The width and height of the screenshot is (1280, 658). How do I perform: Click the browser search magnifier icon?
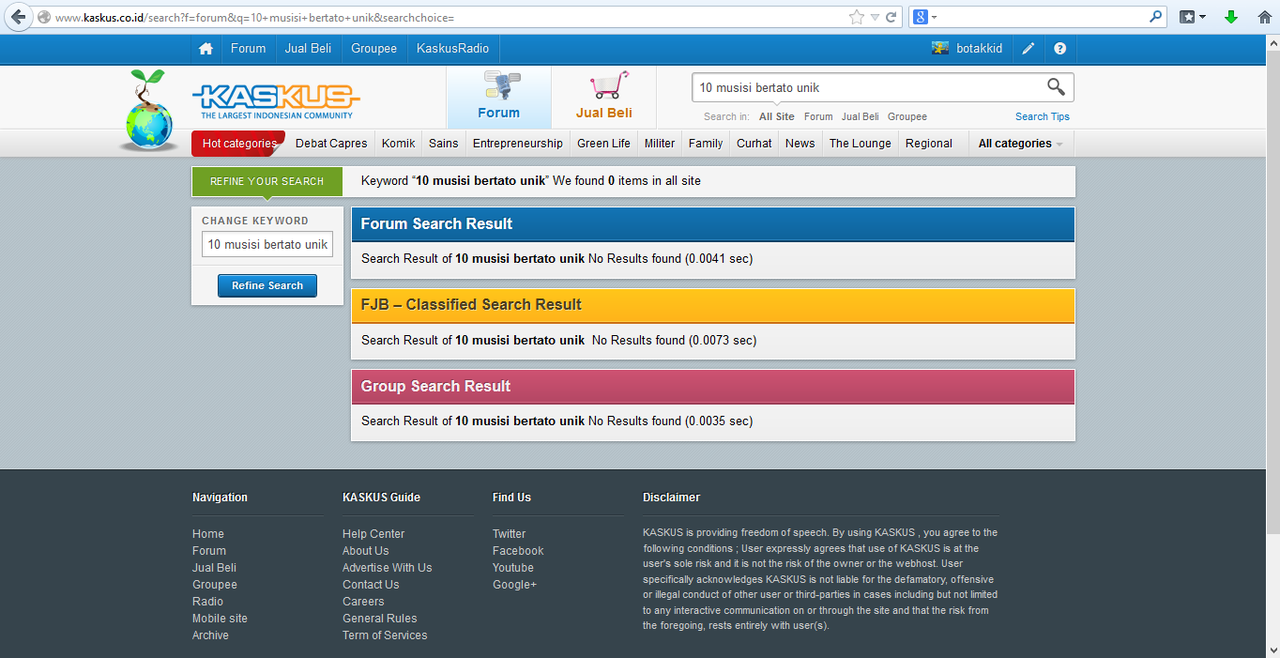click(1156, 17)
